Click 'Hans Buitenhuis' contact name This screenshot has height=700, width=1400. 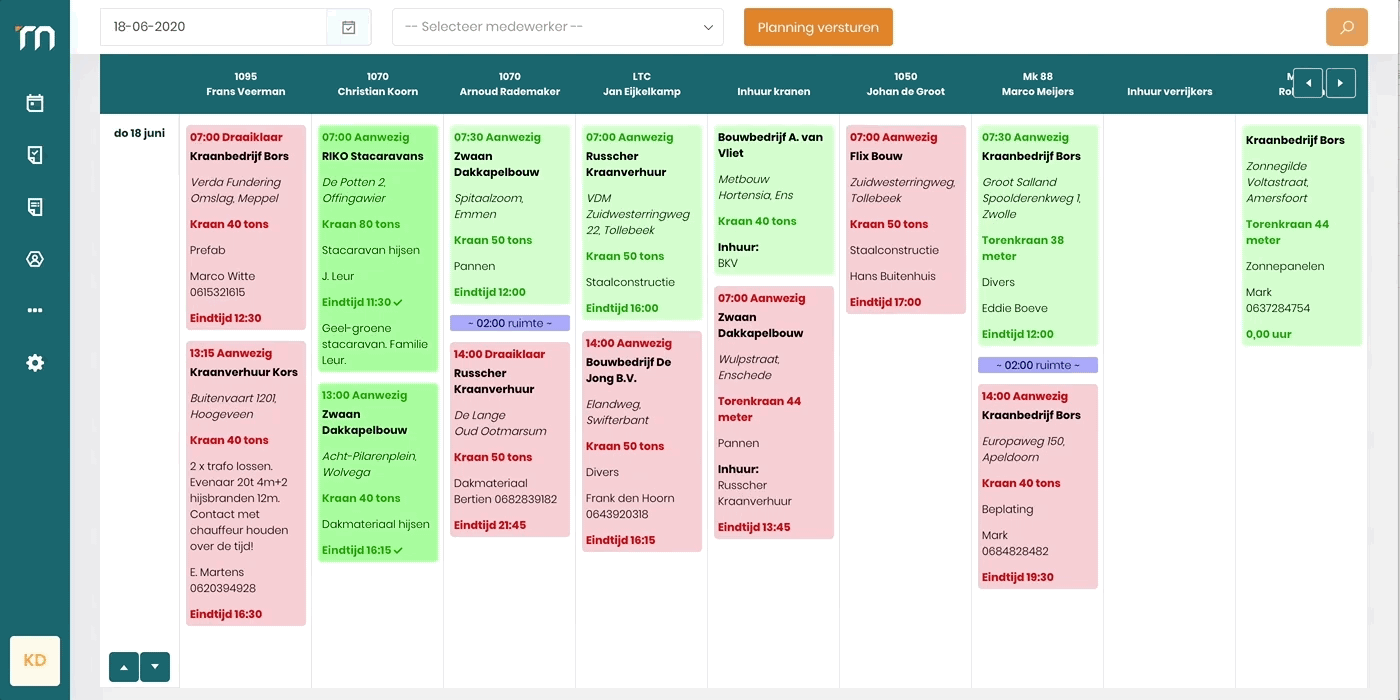[893, 276]
